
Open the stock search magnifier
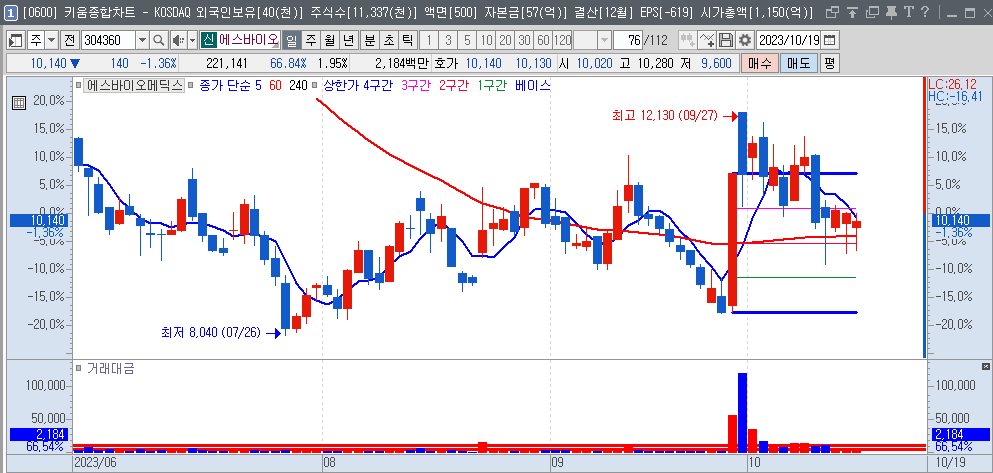159,41
